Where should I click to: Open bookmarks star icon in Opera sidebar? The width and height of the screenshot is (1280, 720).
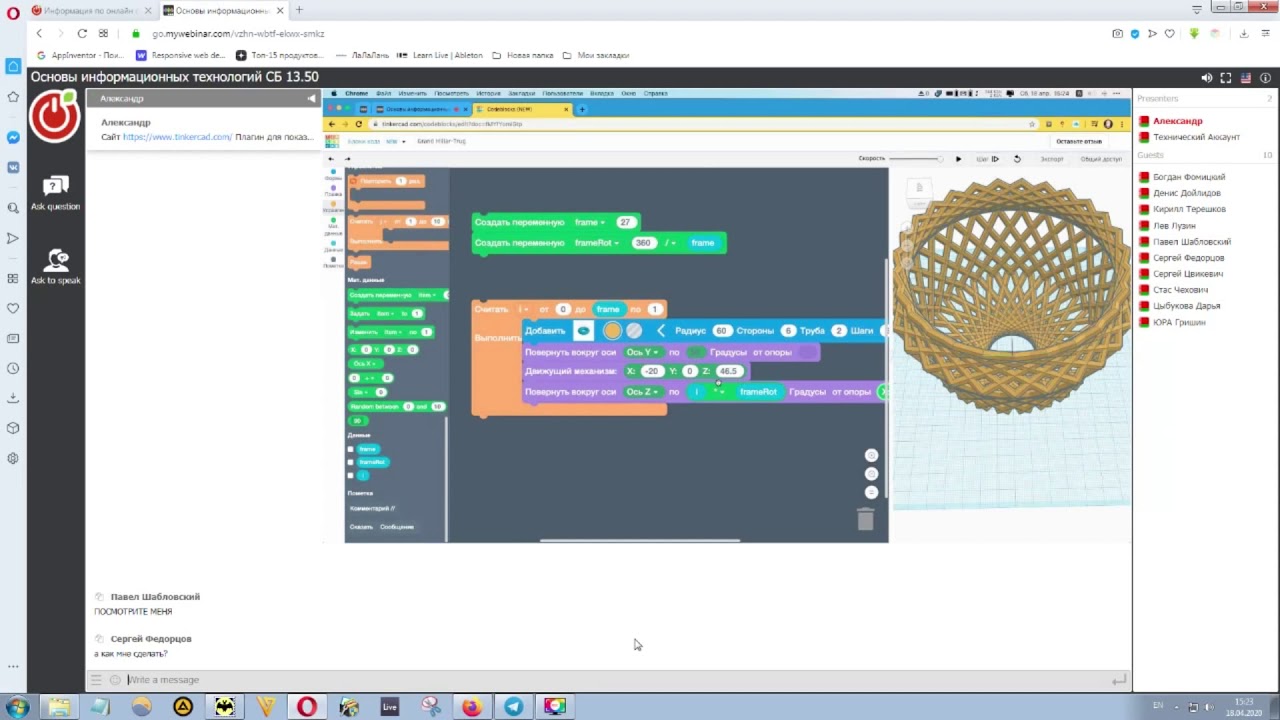(13, 97)
